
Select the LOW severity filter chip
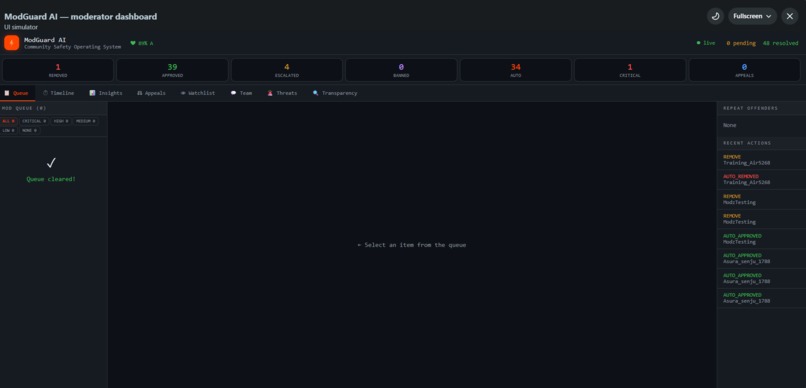tap(9, 131)
